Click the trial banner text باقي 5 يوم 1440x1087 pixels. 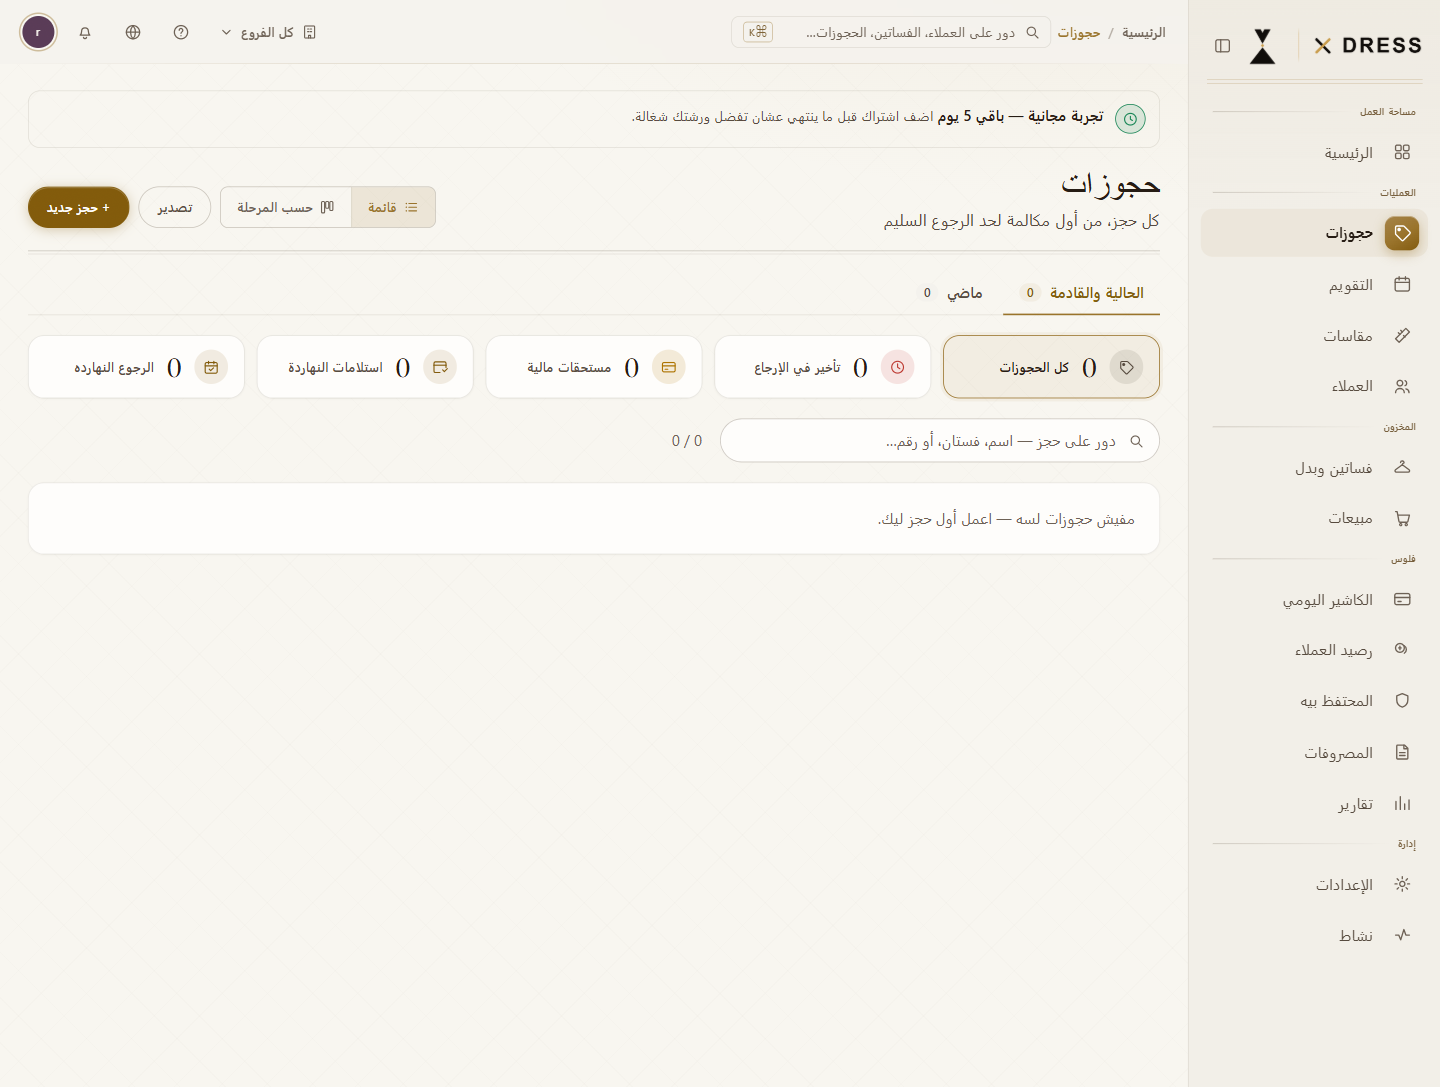click(970, 117)
